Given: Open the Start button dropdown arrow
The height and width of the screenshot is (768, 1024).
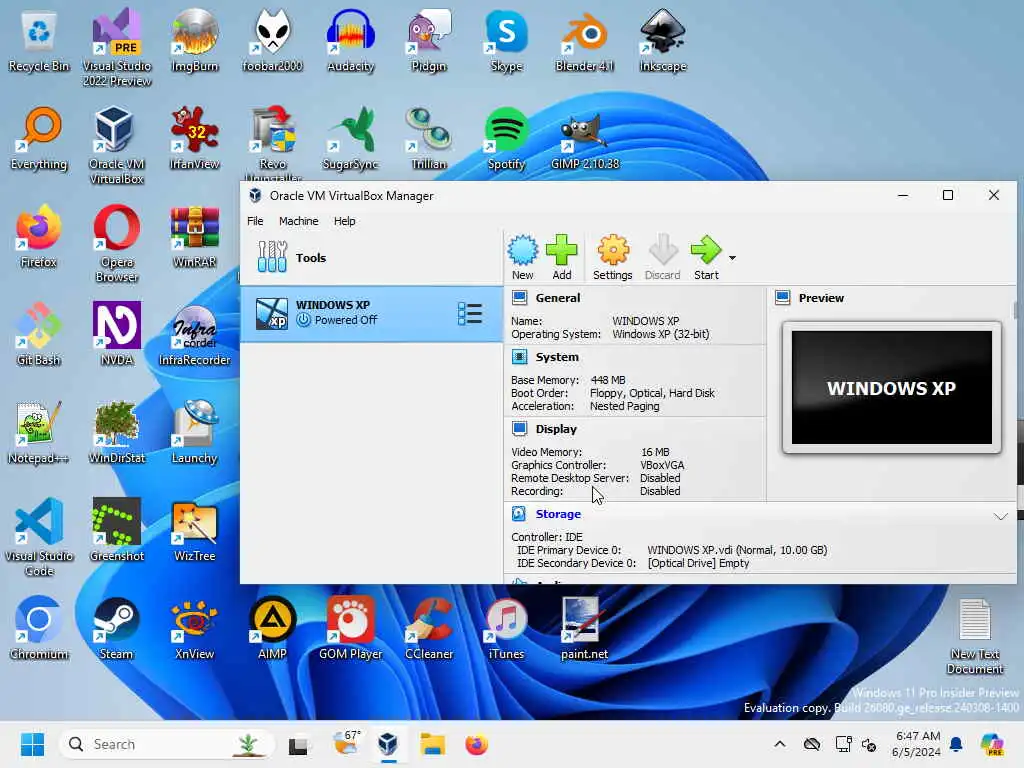Looking at the screenshot, I should (x=732, y=258).
